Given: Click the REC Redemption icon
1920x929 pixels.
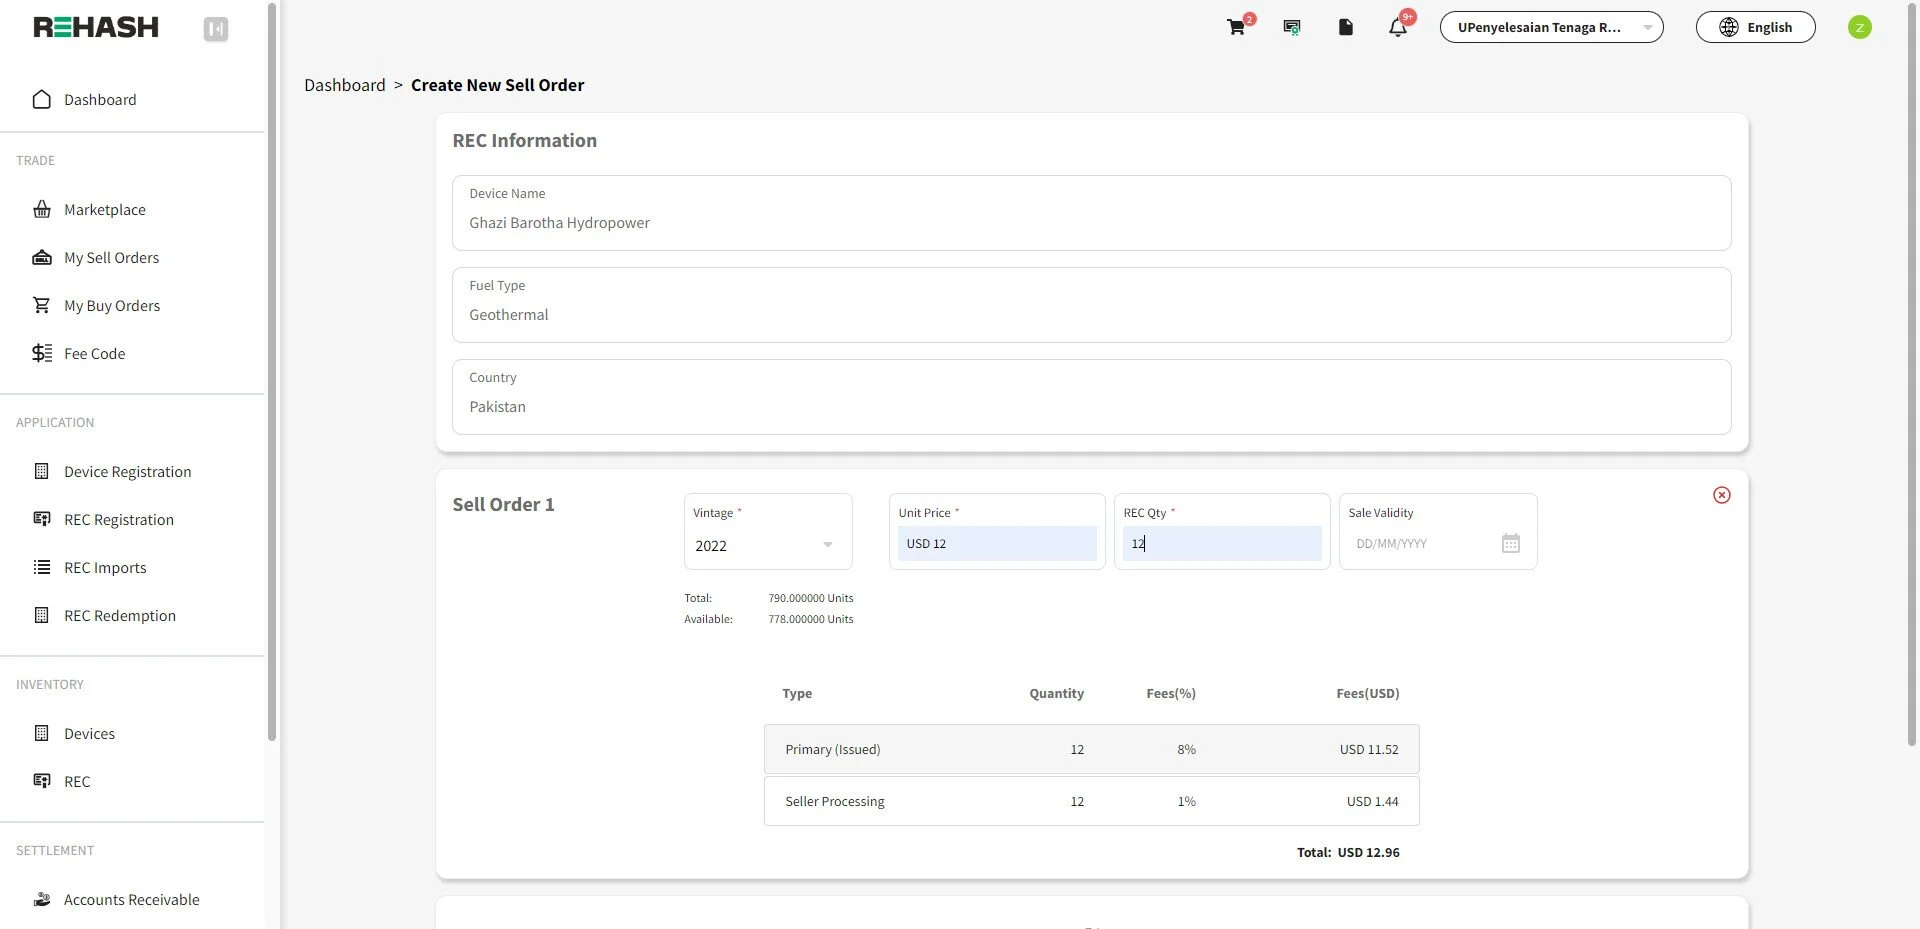Looking at the screenshot, I should (x=42, y=615).
